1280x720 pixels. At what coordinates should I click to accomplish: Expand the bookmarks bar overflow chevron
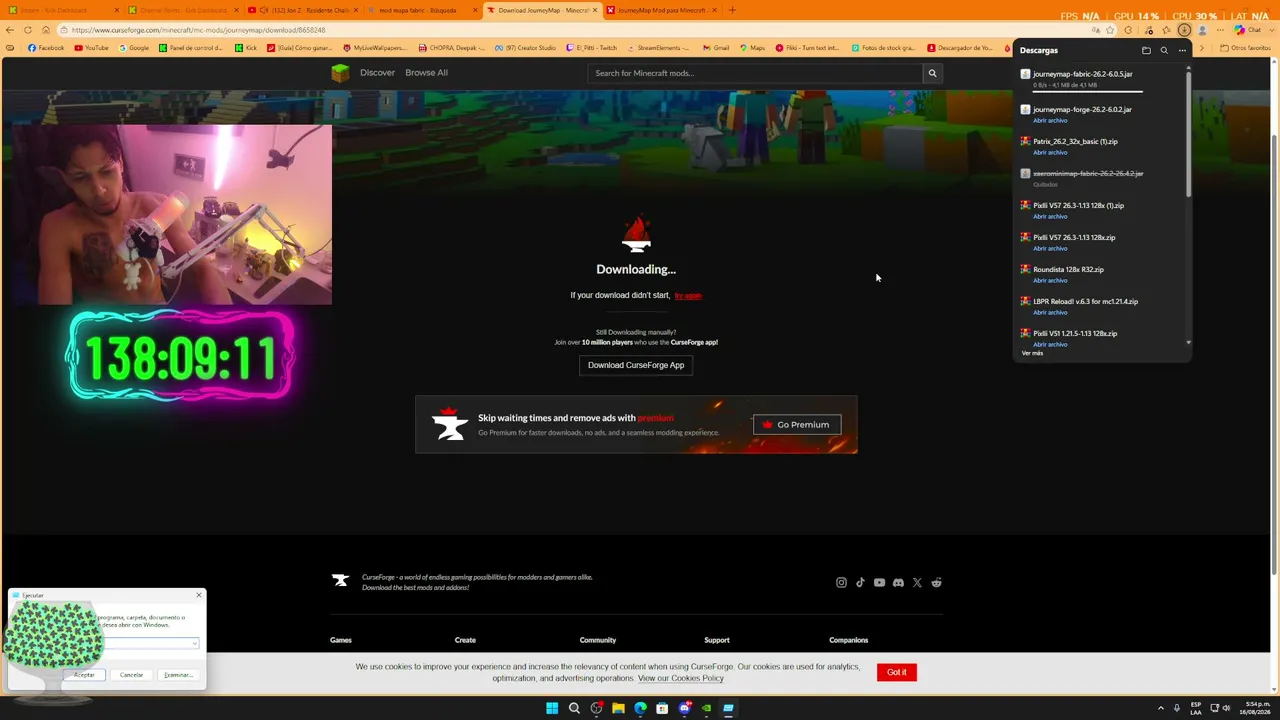tap(1204, 48)
